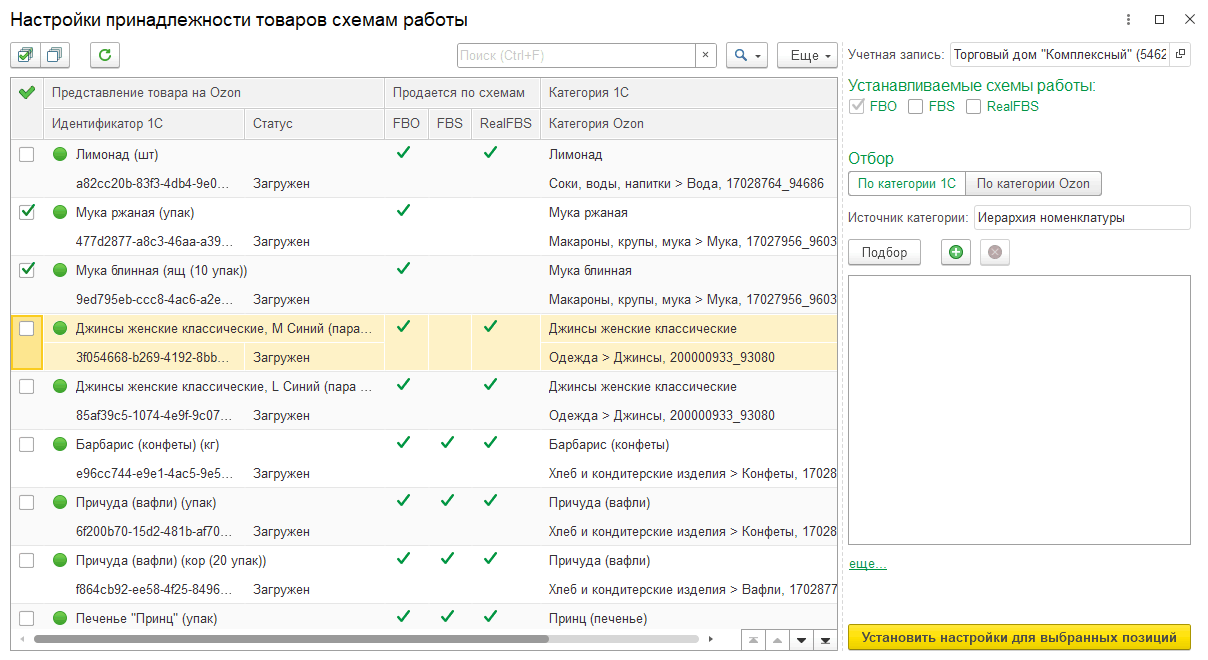Jump to the first list row arrow

[x=753, y=640]
